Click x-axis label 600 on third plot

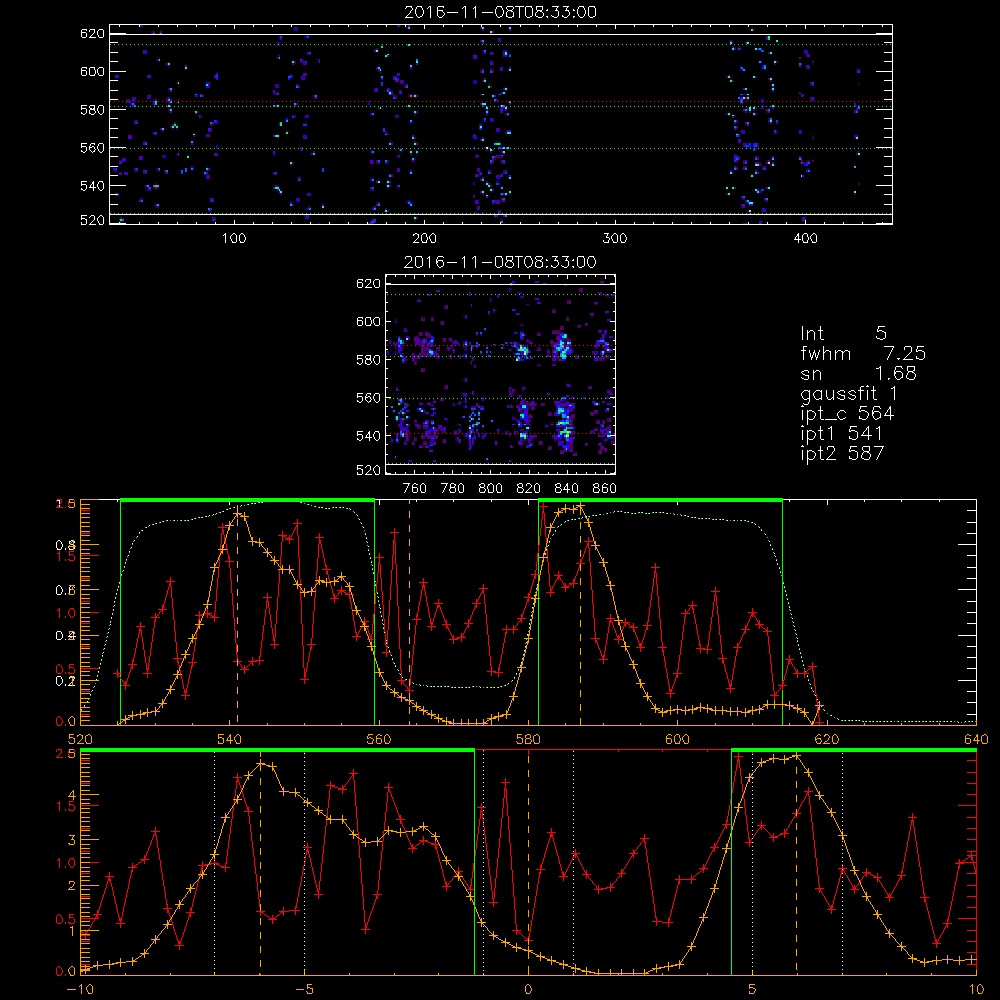[x=678, y=740]
